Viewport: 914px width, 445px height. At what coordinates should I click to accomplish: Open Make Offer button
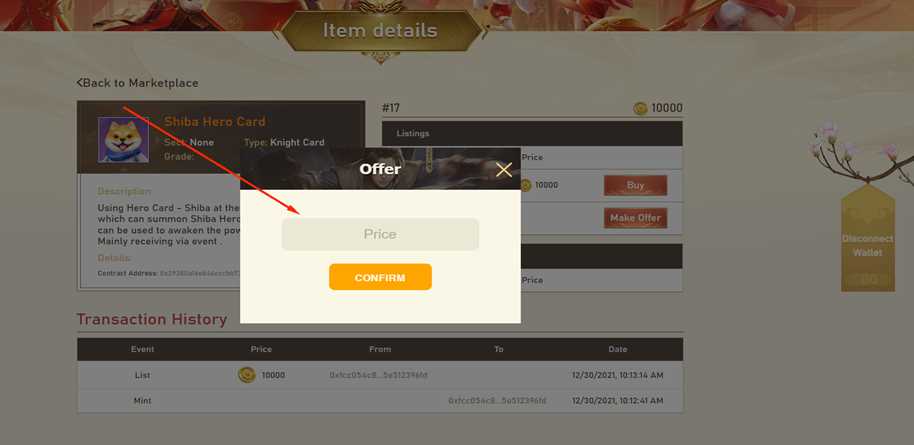click(x=635, y=218)
